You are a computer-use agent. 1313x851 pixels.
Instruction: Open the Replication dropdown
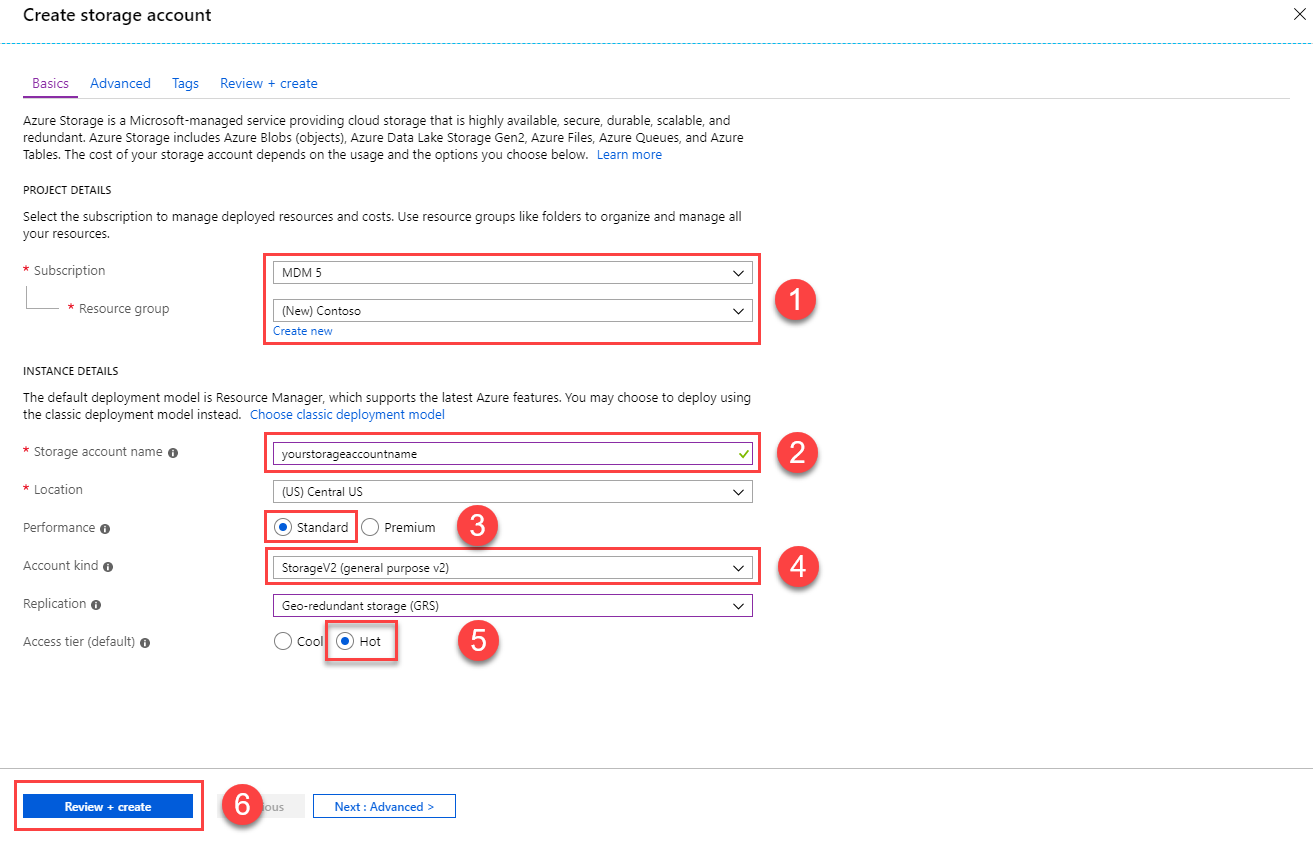point(511,605)
